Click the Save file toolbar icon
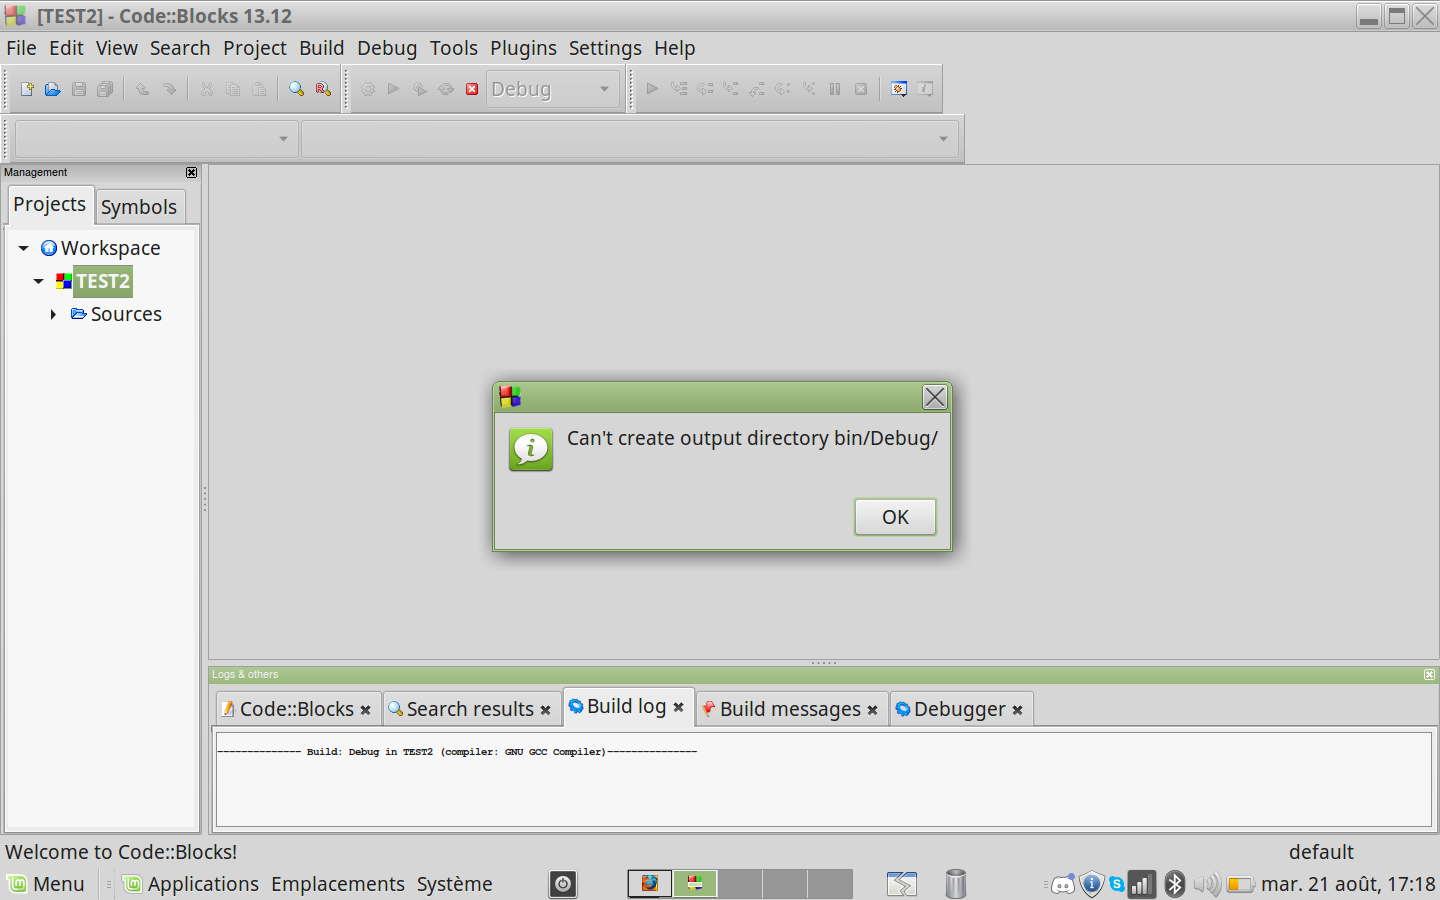 pyautogui.click(x=79, y=89)
